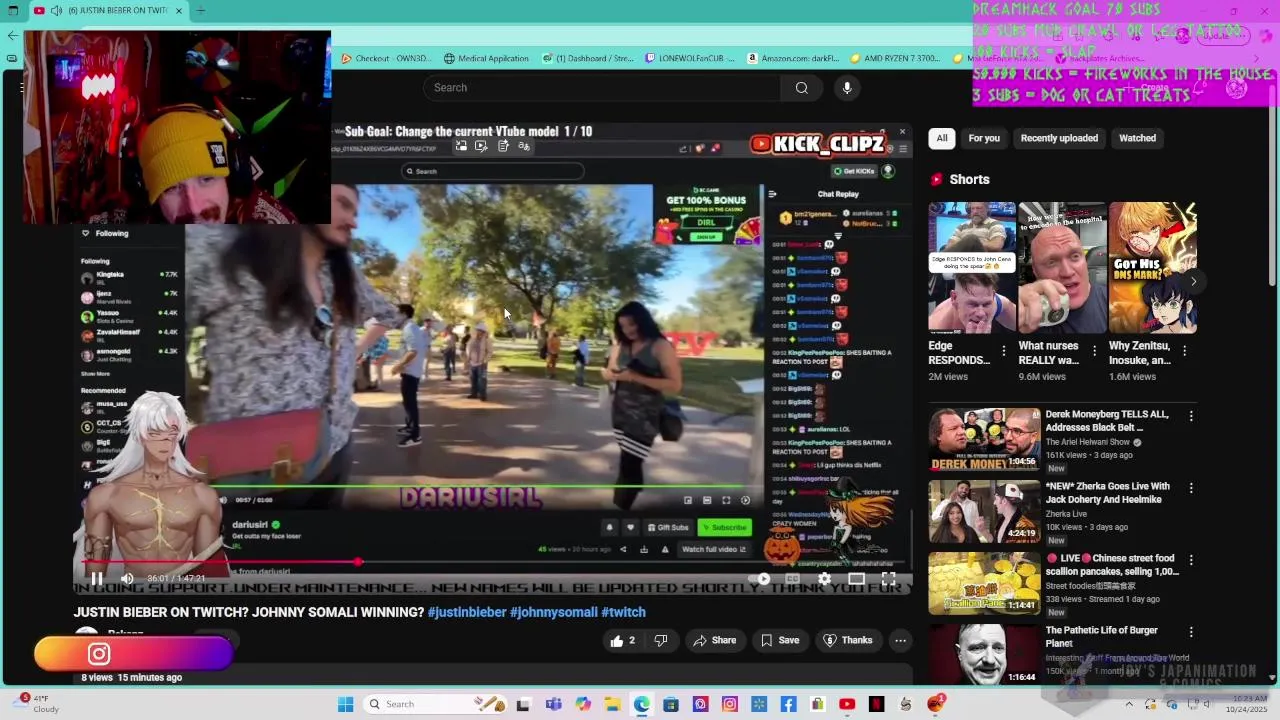The height and width of the screenshot is (720, 1280).
Task: Open Edge RESPONDS short thumbnail
Action: 972,267
